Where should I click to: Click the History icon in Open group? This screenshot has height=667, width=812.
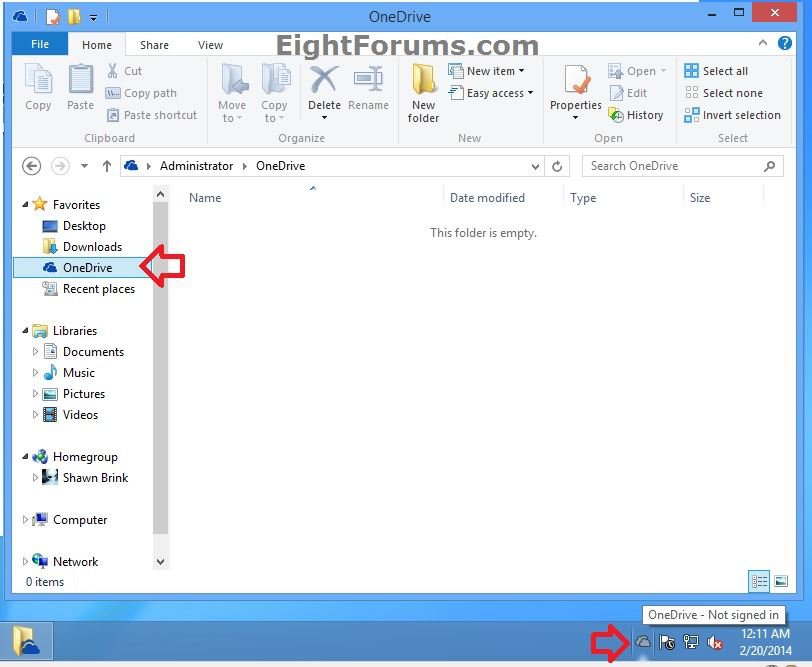click(637, 115)
